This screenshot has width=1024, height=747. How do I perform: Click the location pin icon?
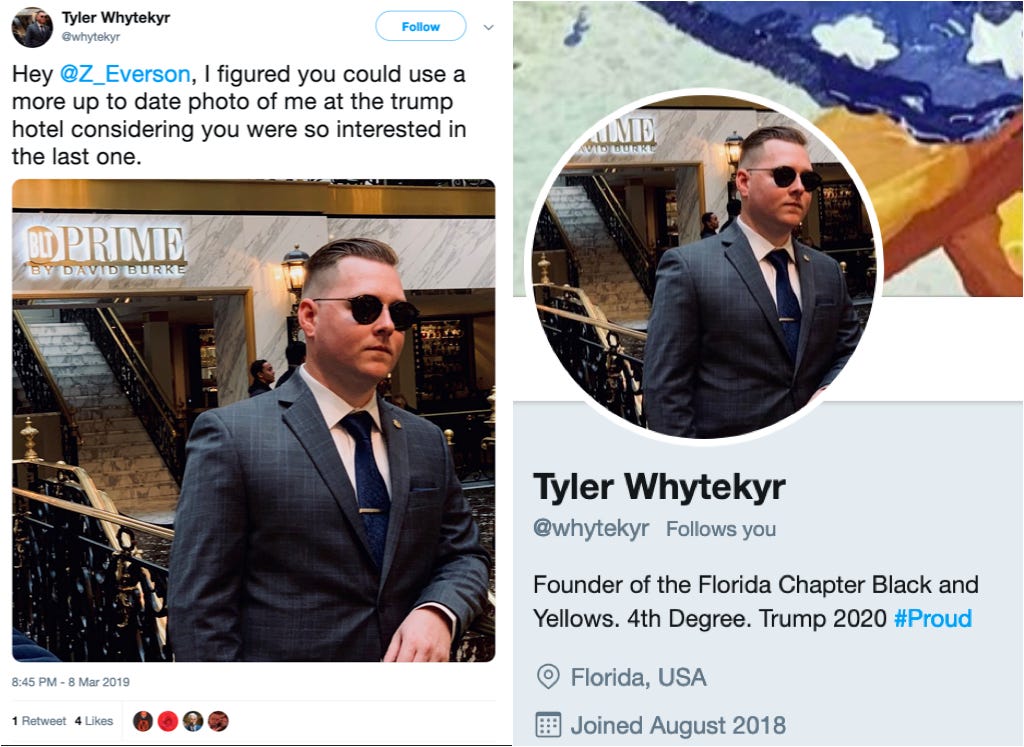coord(548,676)
